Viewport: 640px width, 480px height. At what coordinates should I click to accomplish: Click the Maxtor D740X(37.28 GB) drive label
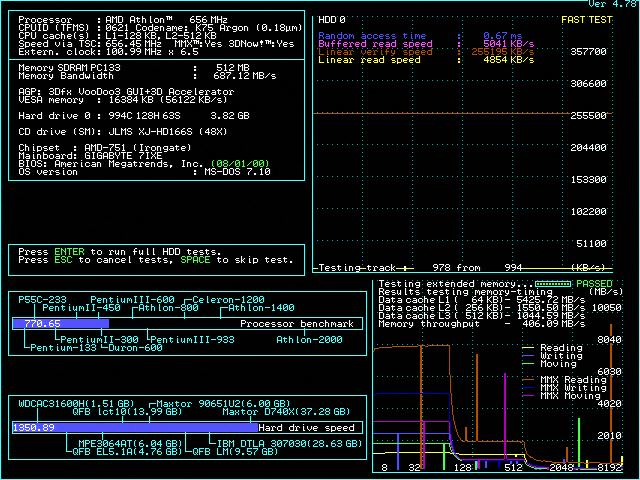click(x=286, y=412)
